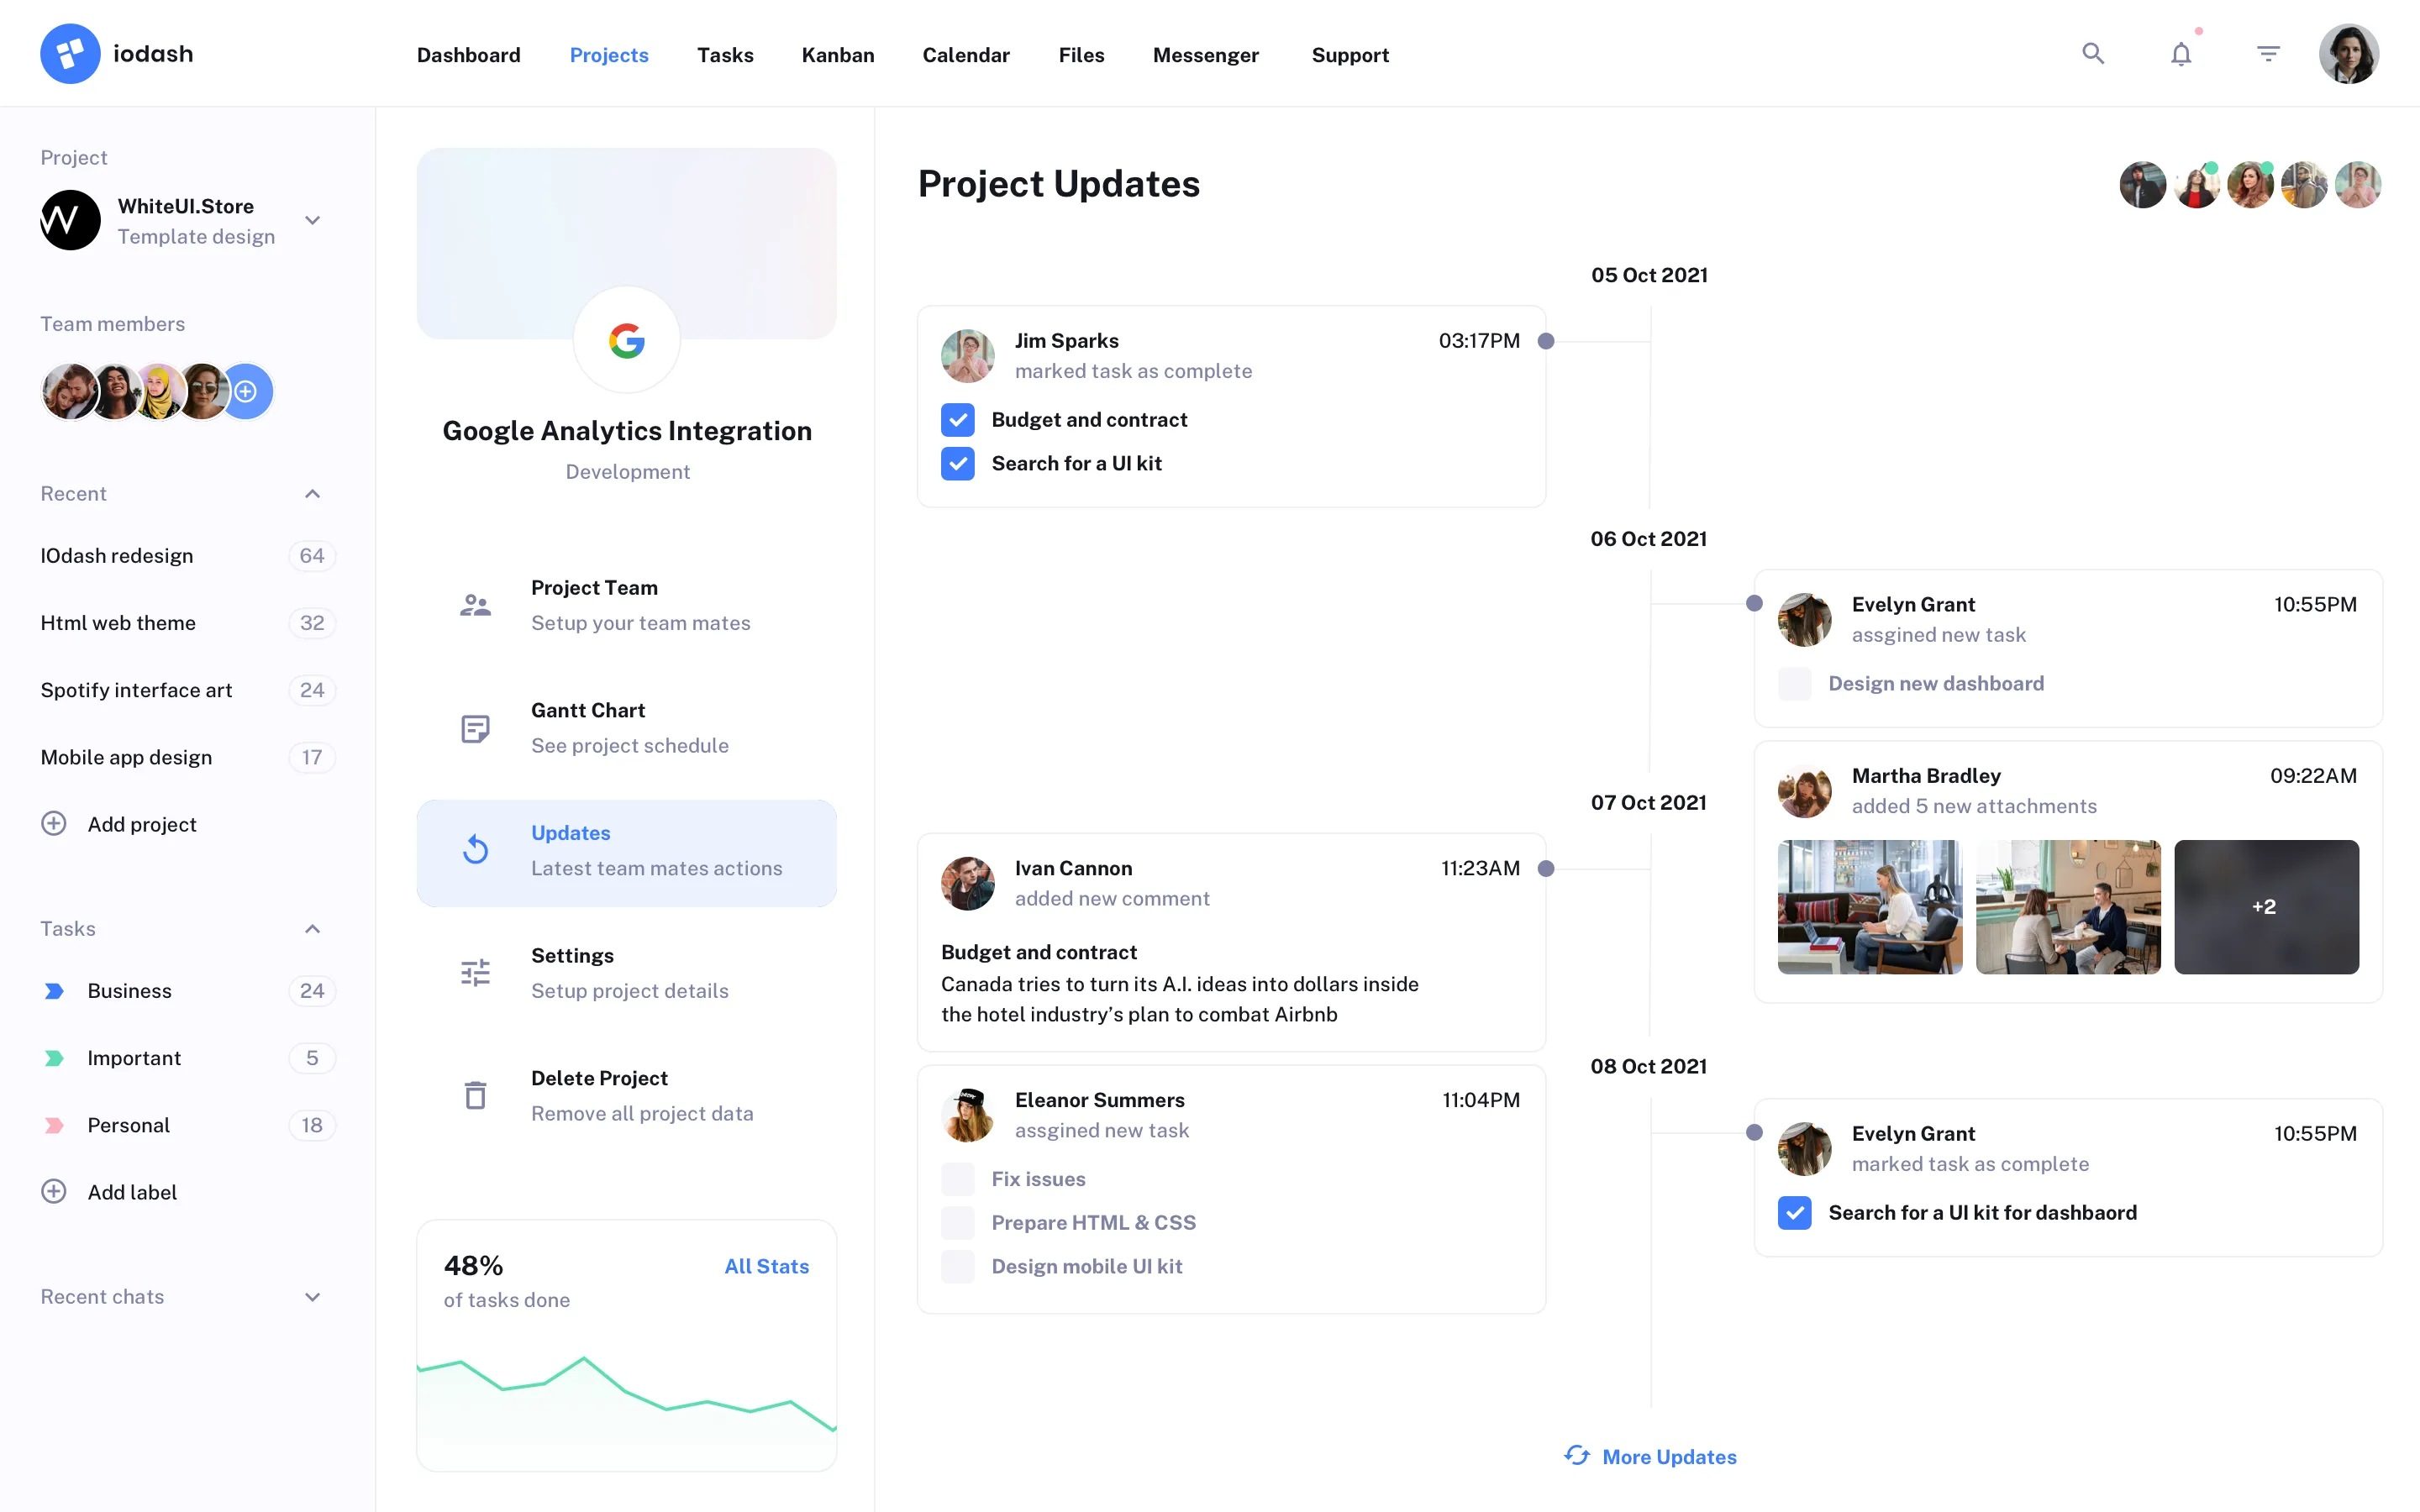Screen dimensions: 2420x1512
Task: Switch to the Kanban tab
Action: pyautogui.click(x=838, y=55)
